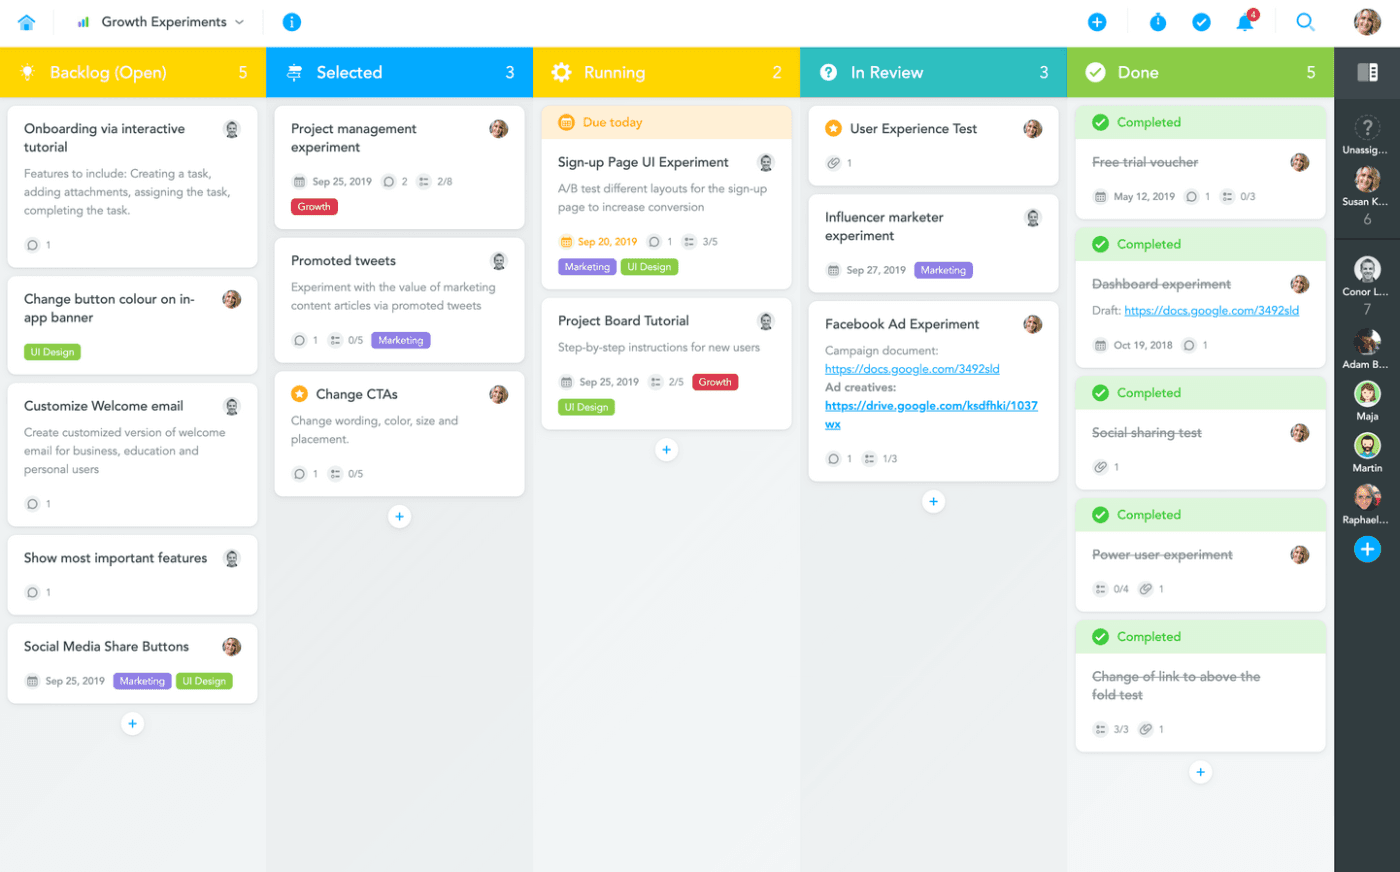Image resolution: width=1400 pixels, height=872 pixels.
Task: Open the project info icon
Action: tap(292, 22)
